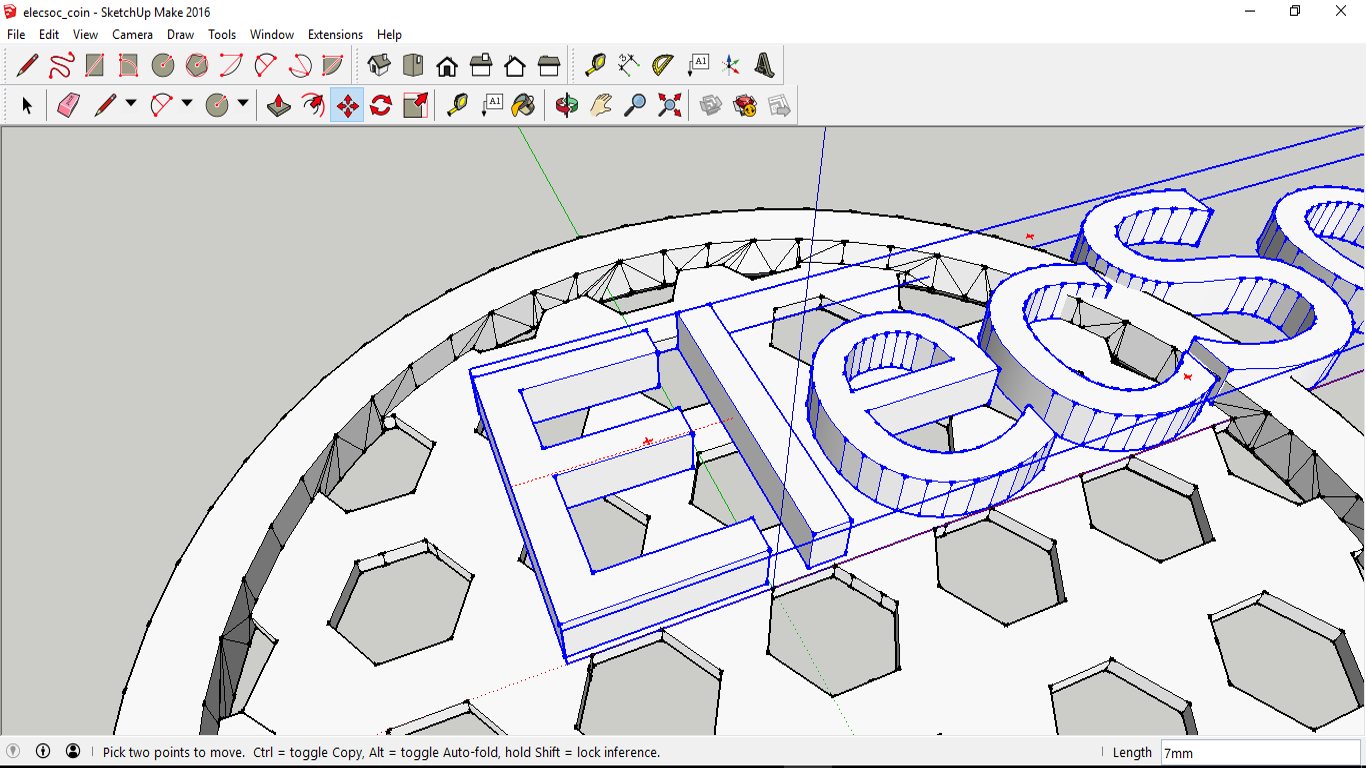Expand the Circle shape tool dropdown arrow
This screenshot has width=1366, height=768.
pyautogui.click(x=243, y=104)
